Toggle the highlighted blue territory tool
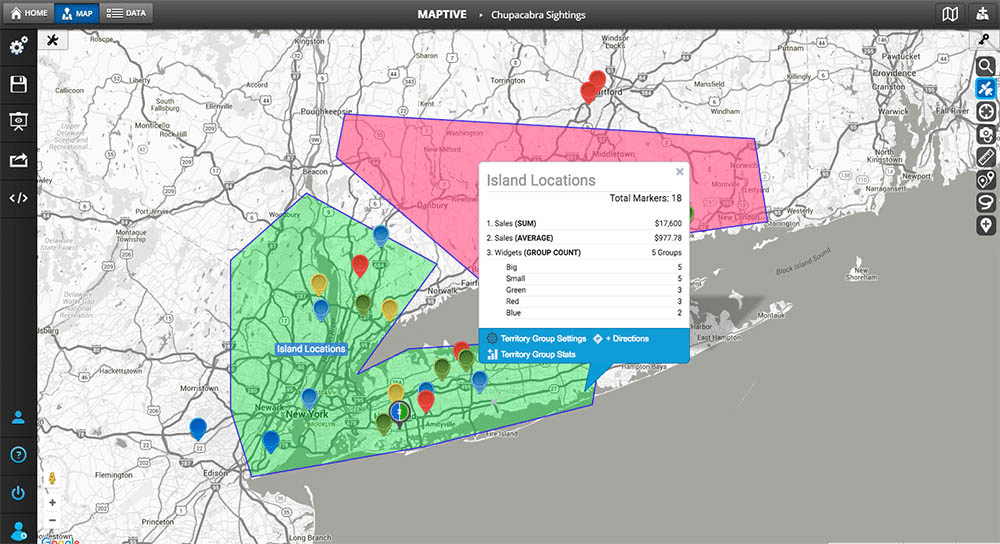Screen dimensions: 1000x544 986,89
